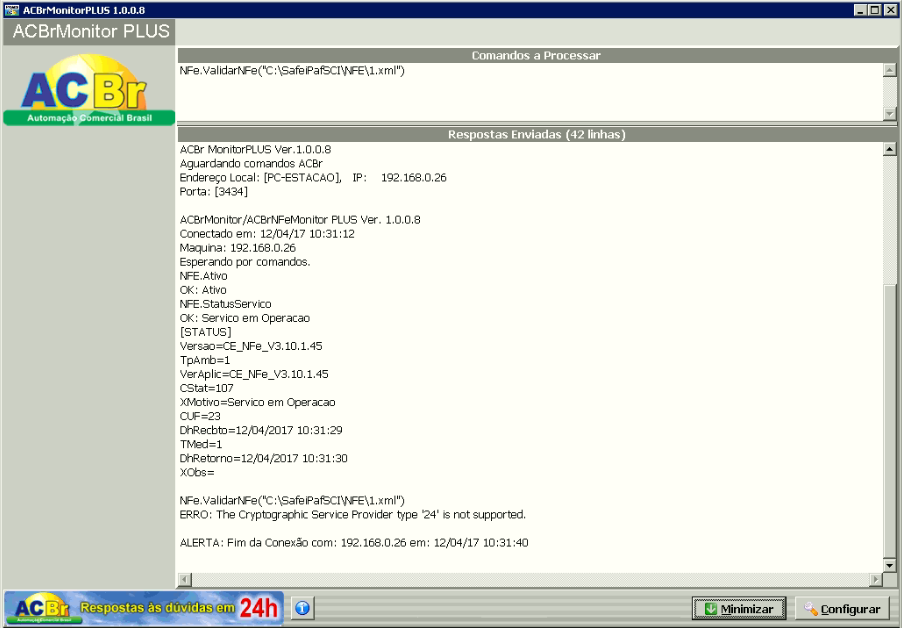Click up arrow of Comandos a Processar scrollbar
The image size is (902, 628).
(889, 70)
